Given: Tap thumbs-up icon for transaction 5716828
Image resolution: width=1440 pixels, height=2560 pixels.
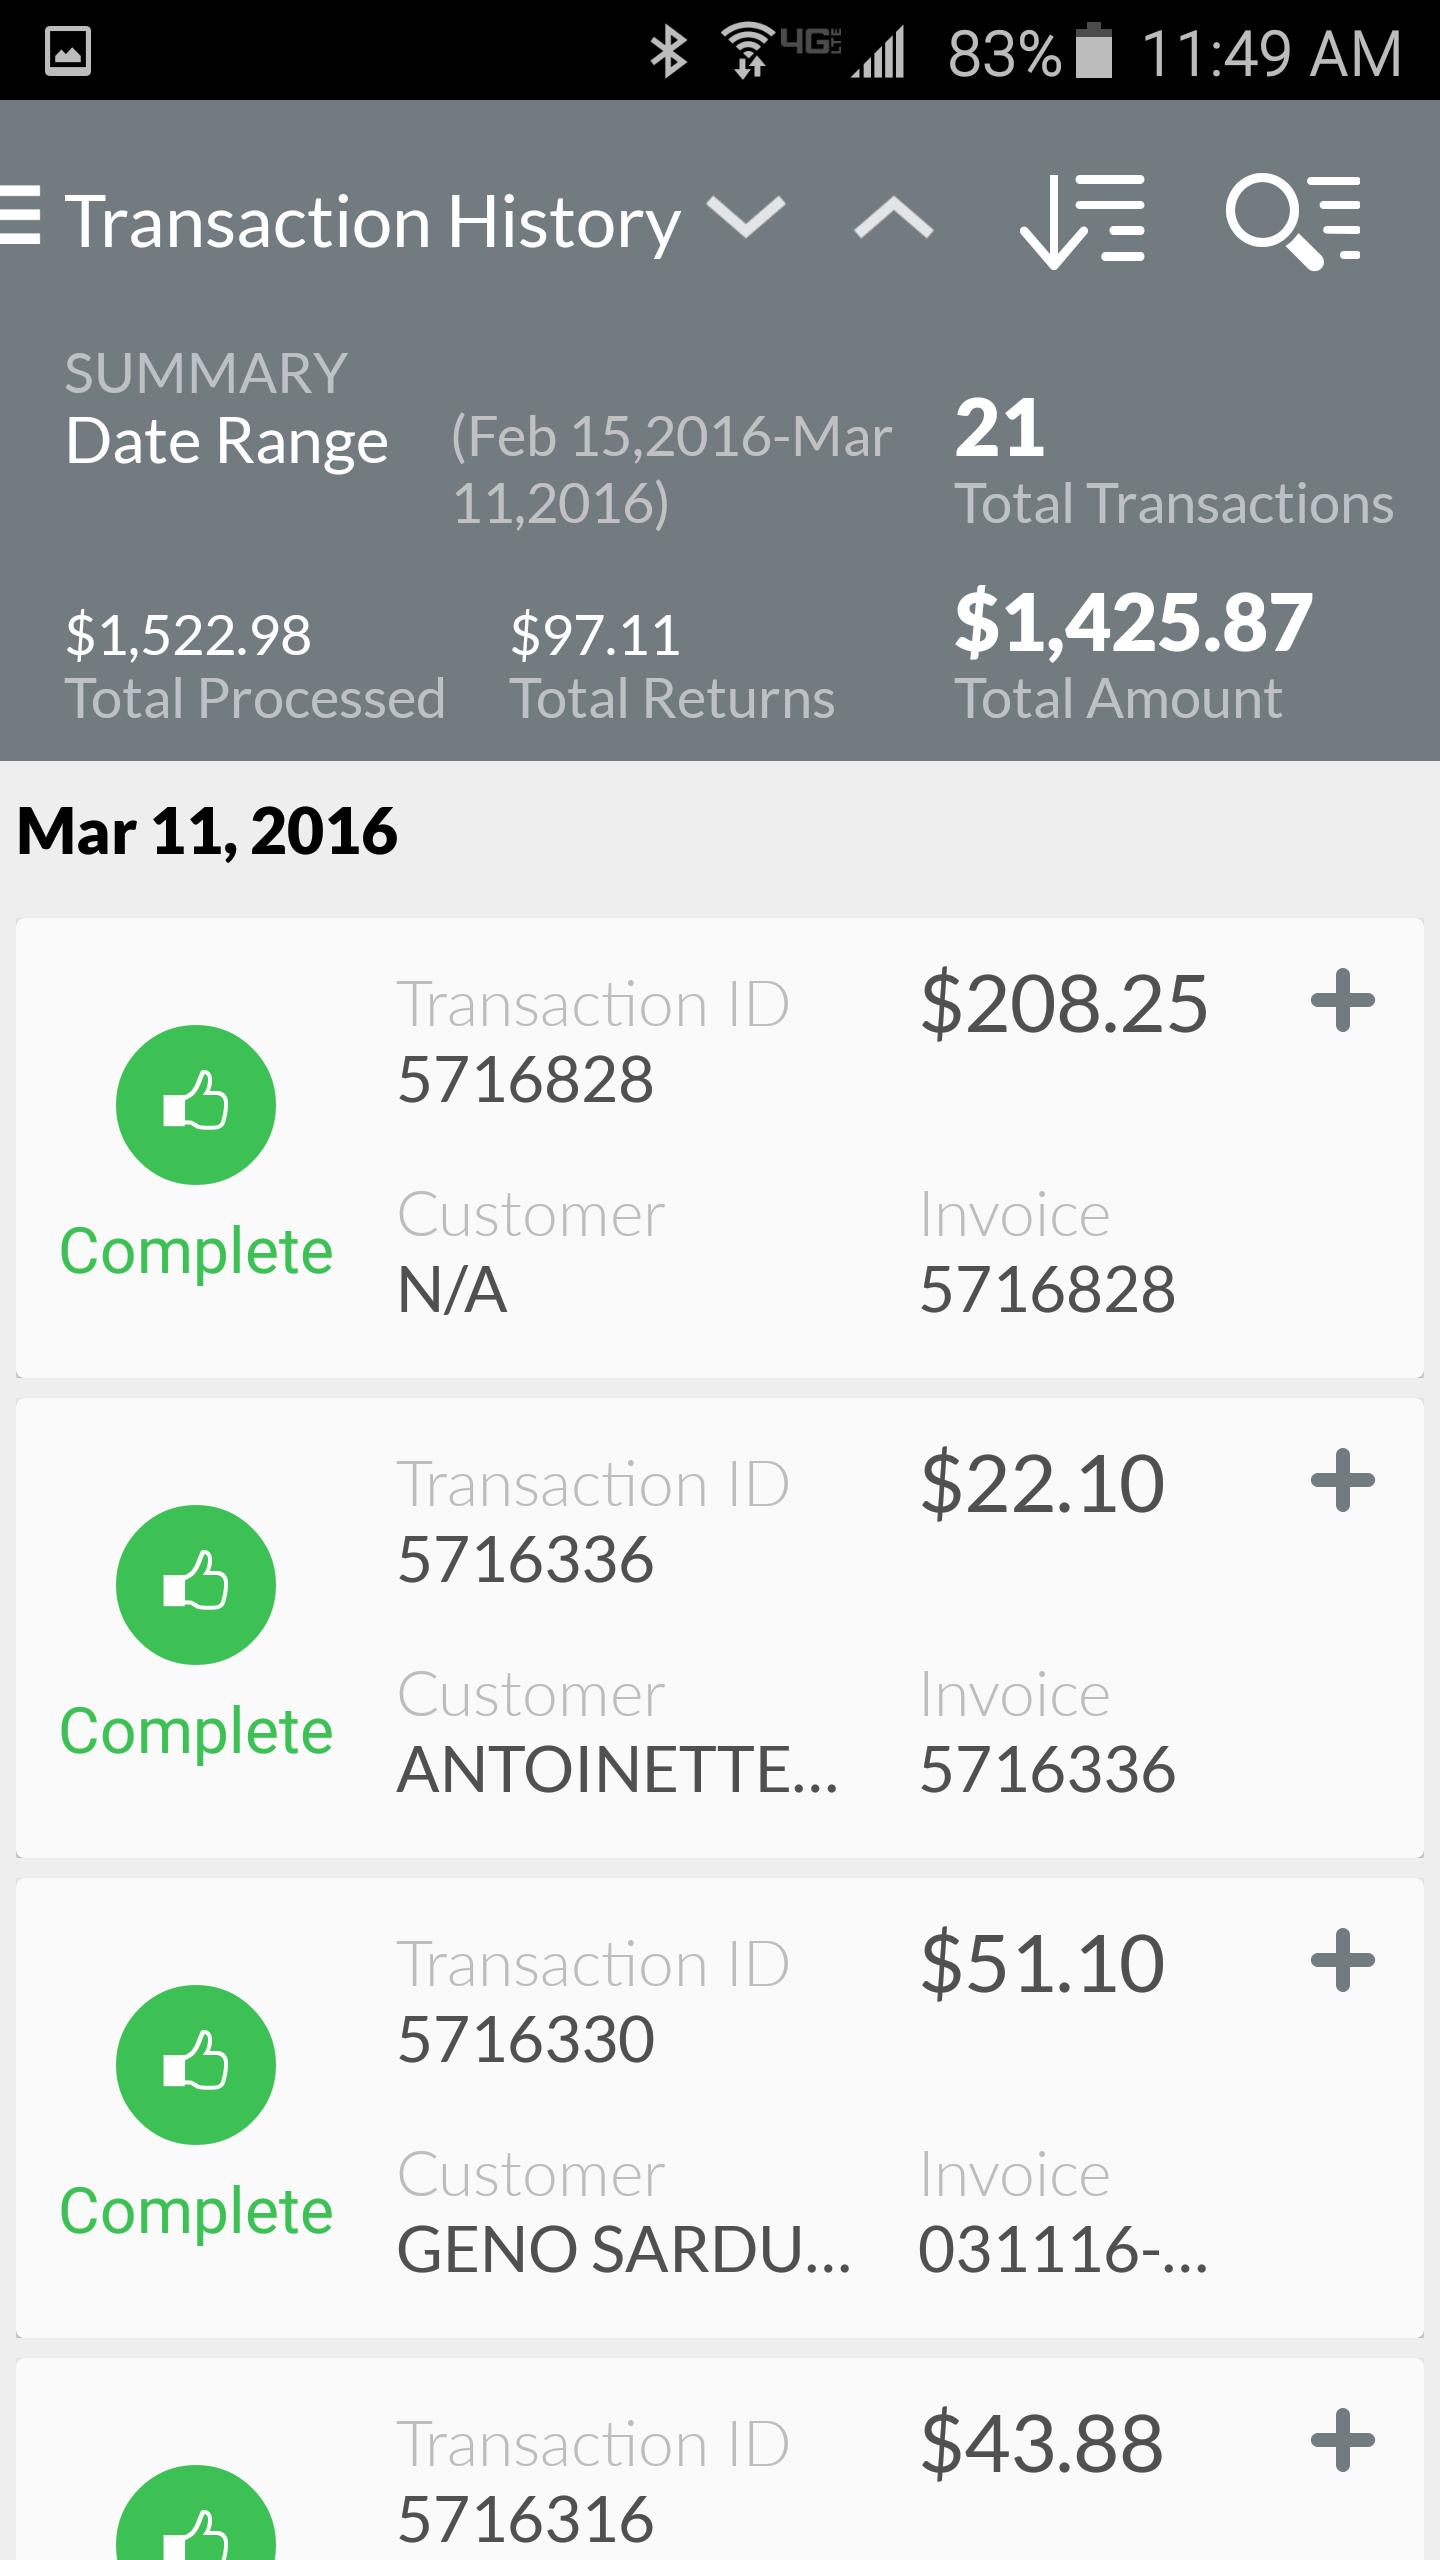Looking at the screenshot, I should pyautogui.click(x=196, y=1105).
